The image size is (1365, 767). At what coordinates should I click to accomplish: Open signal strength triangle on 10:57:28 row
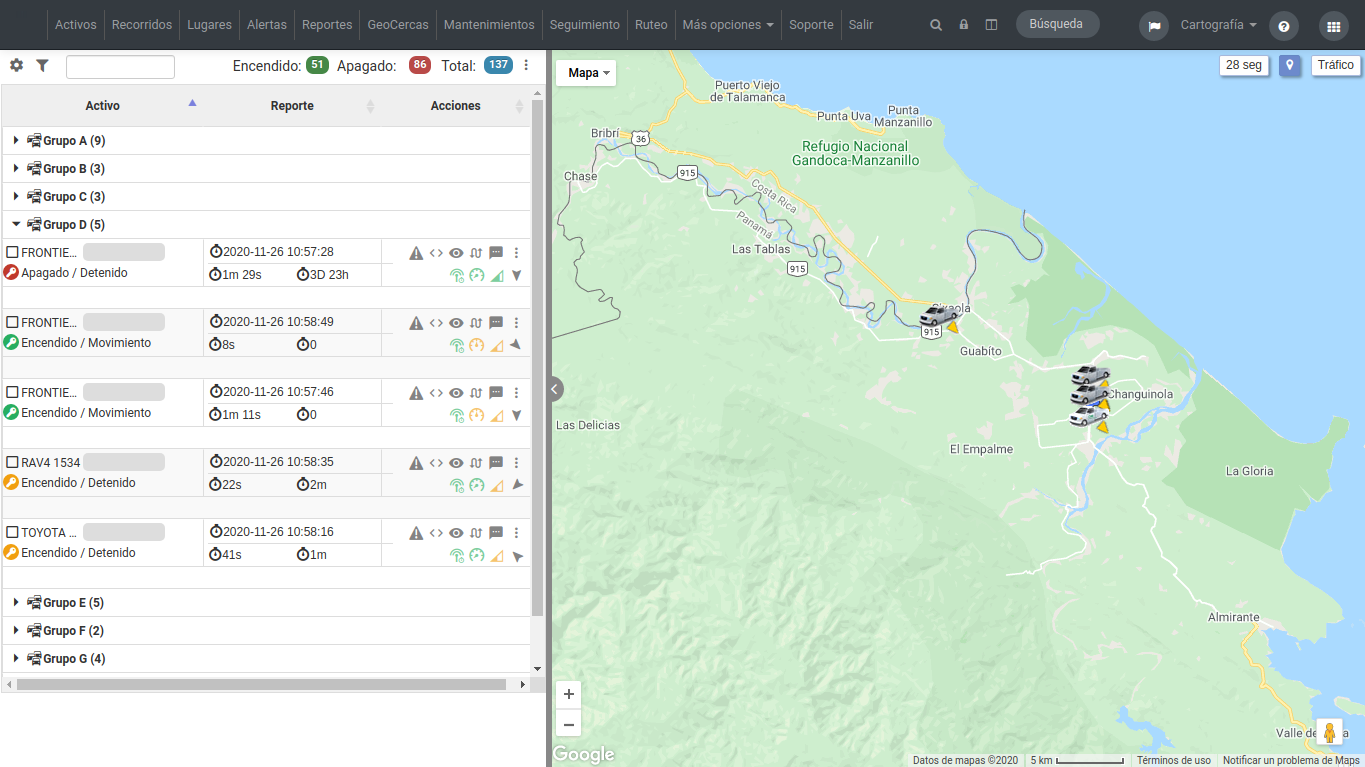click(x=497, y=275)
